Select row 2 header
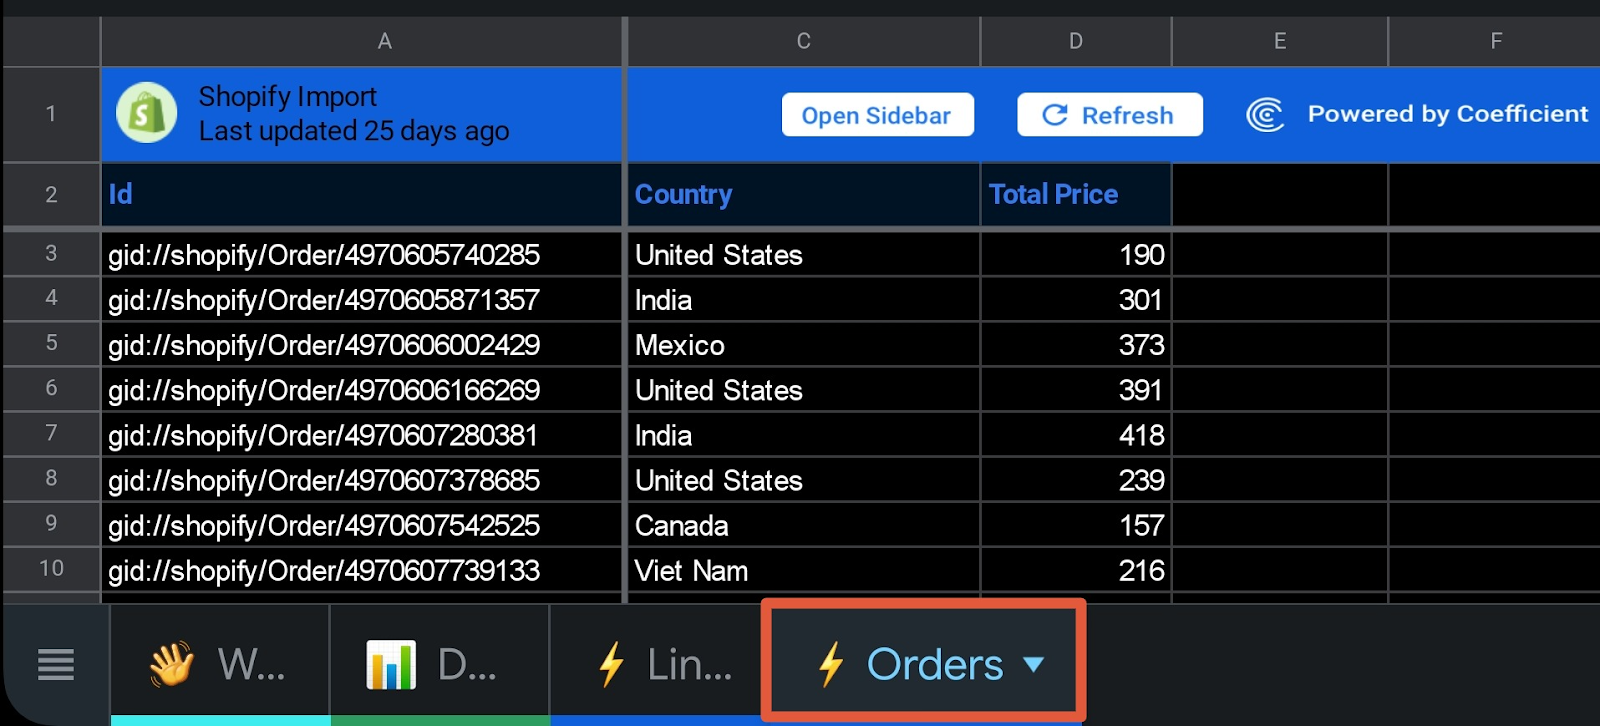Viewport: 1600px width, 726px height. [51, 195]
